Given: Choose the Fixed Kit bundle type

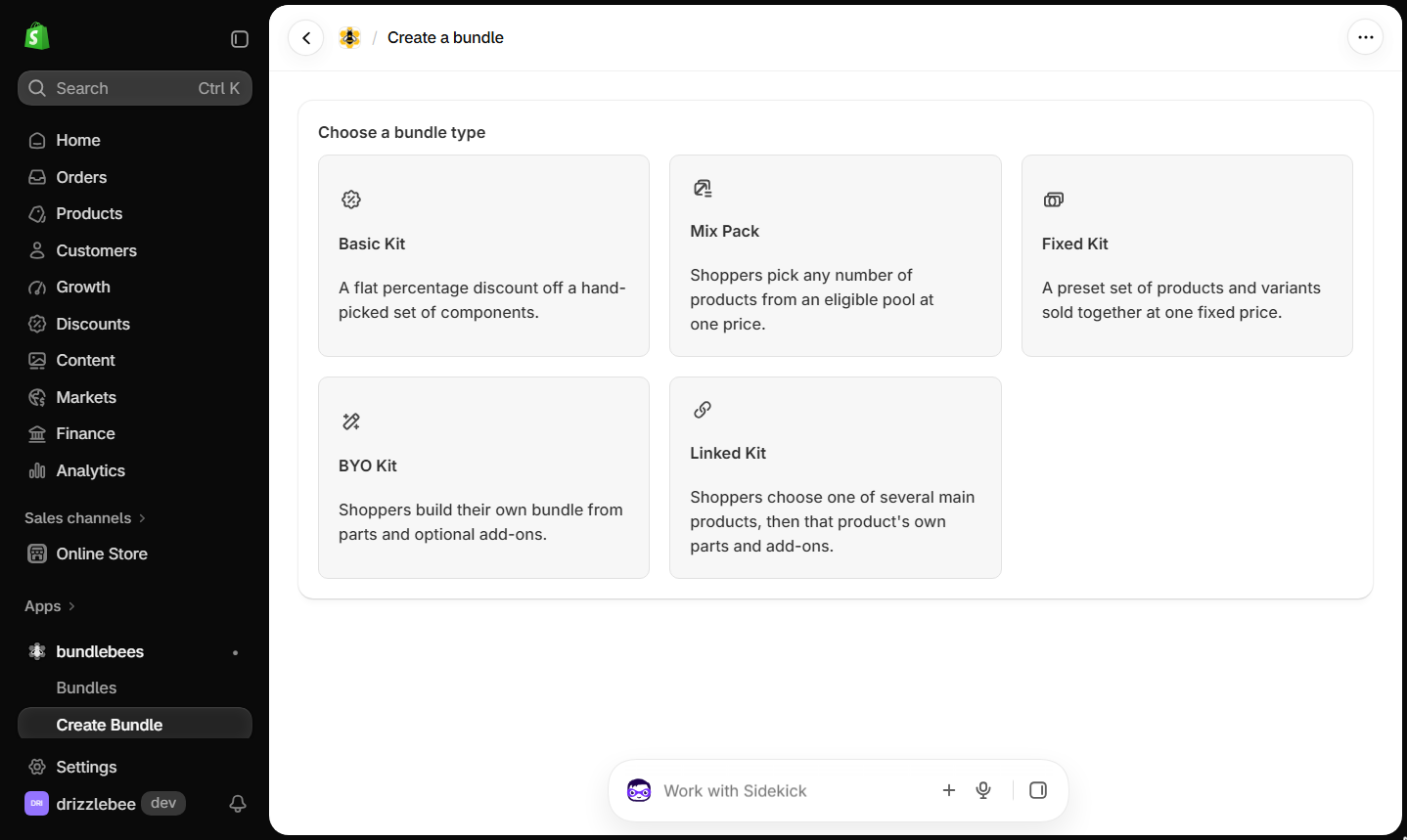Looking at the screenshot, I should [1187, 256].
